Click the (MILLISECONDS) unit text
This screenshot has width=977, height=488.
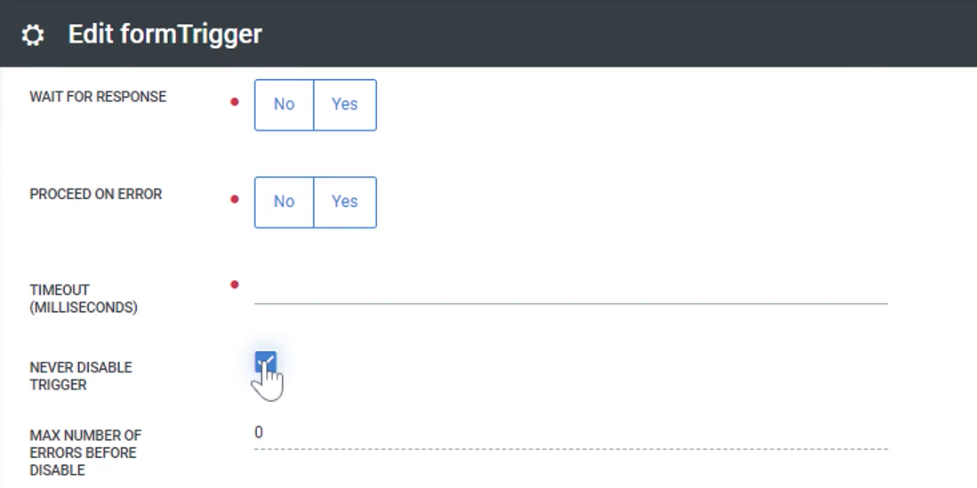click(84, 307)
